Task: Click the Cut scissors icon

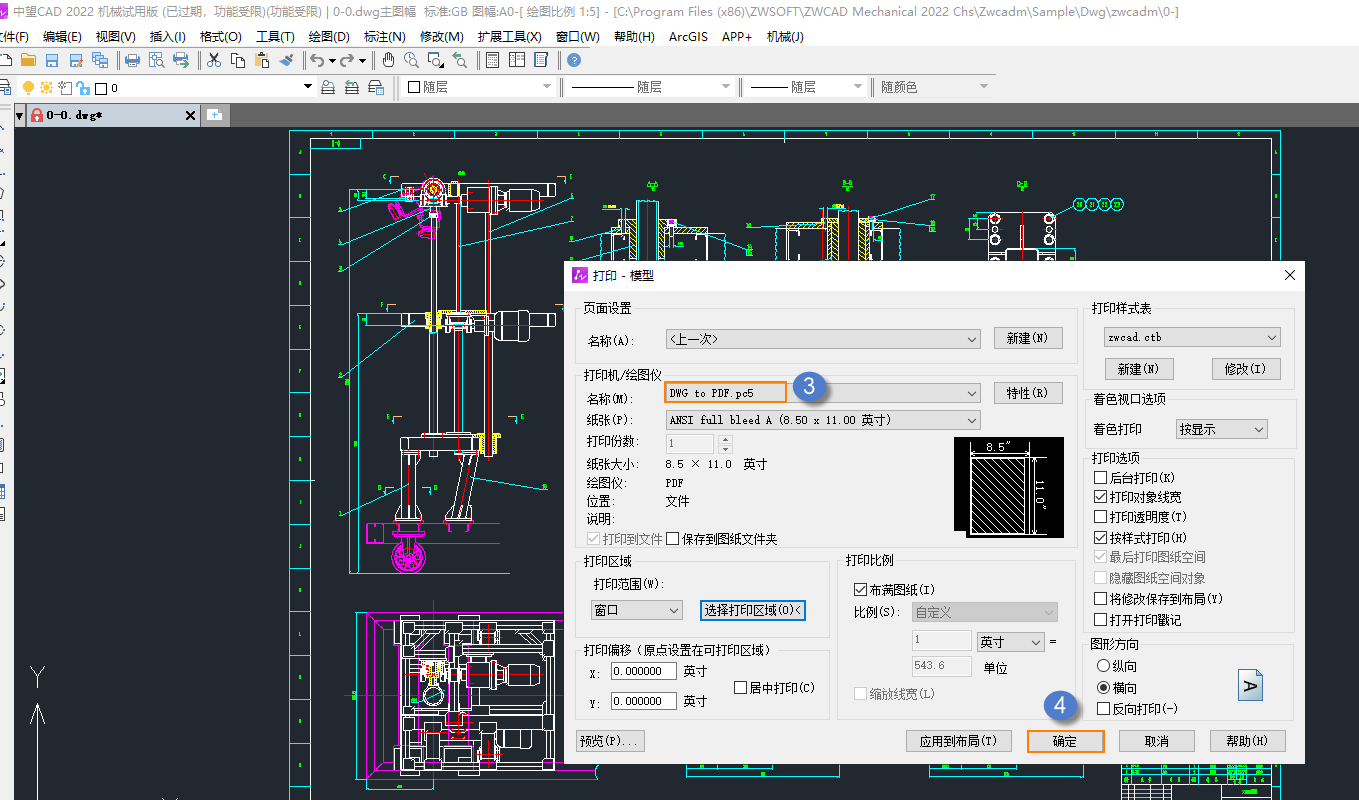Action: (x=214, y=60)
